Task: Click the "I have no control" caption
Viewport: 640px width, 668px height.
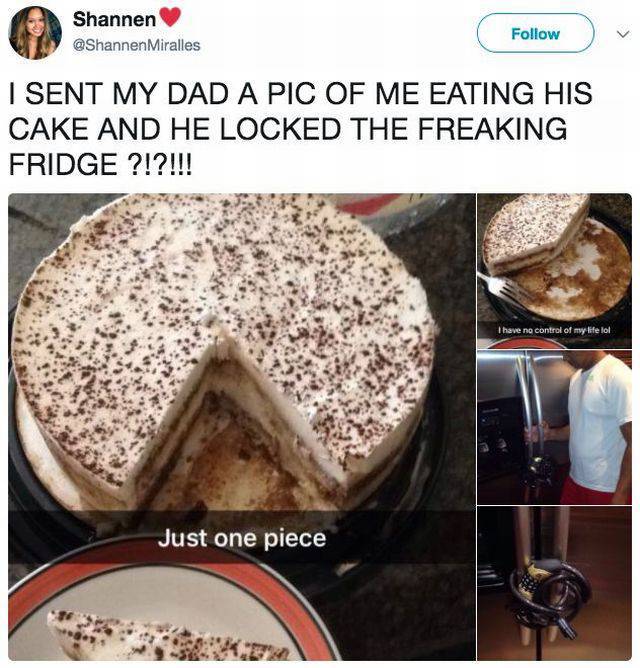Action: point(554,330)
